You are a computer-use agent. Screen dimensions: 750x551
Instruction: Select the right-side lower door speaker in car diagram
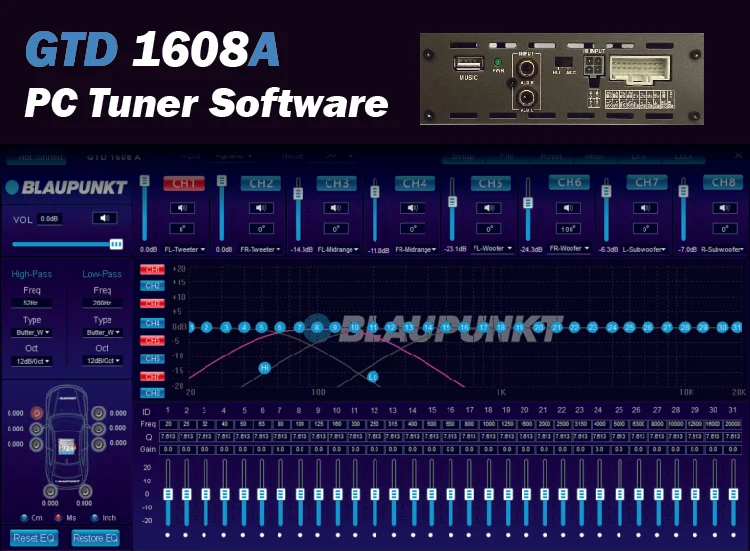point(99,444)
